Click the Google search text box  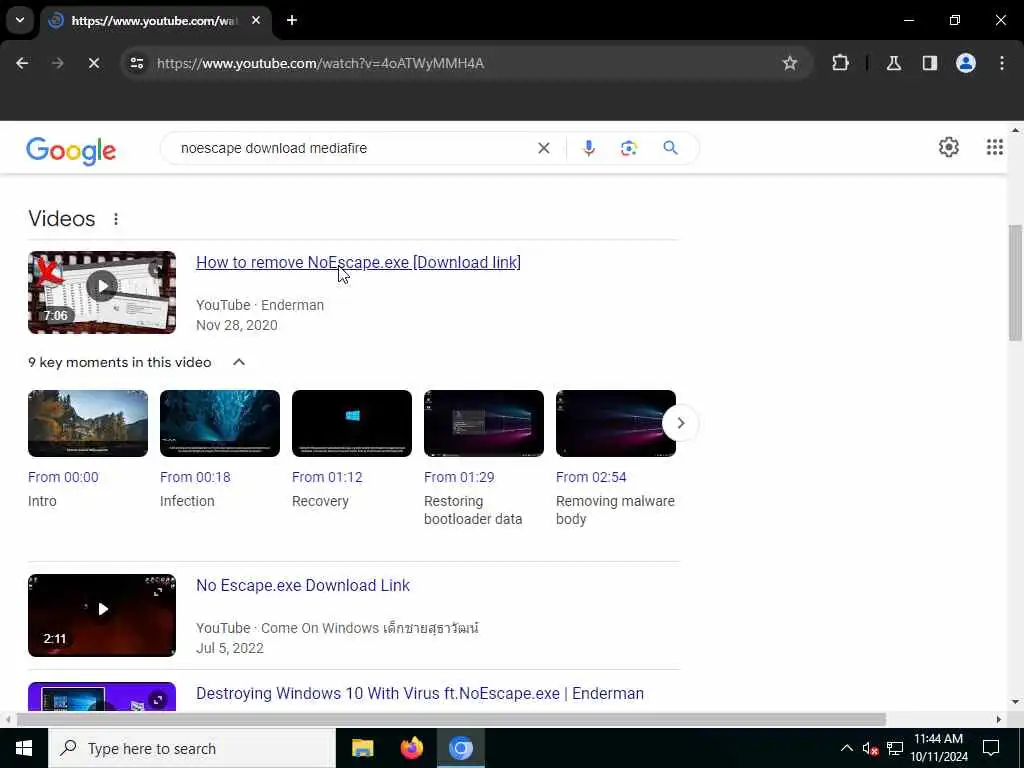353,148
